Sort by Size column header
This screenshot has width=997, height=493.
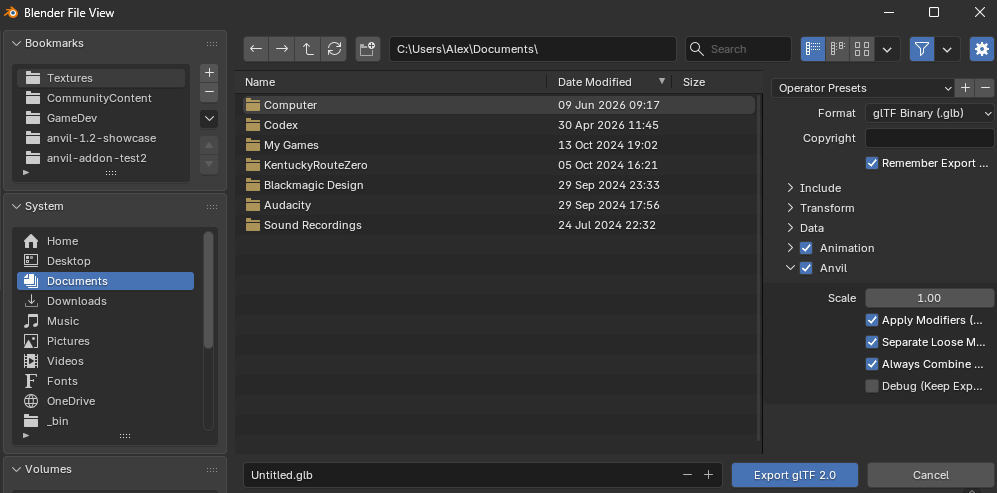tap(716, 82)
